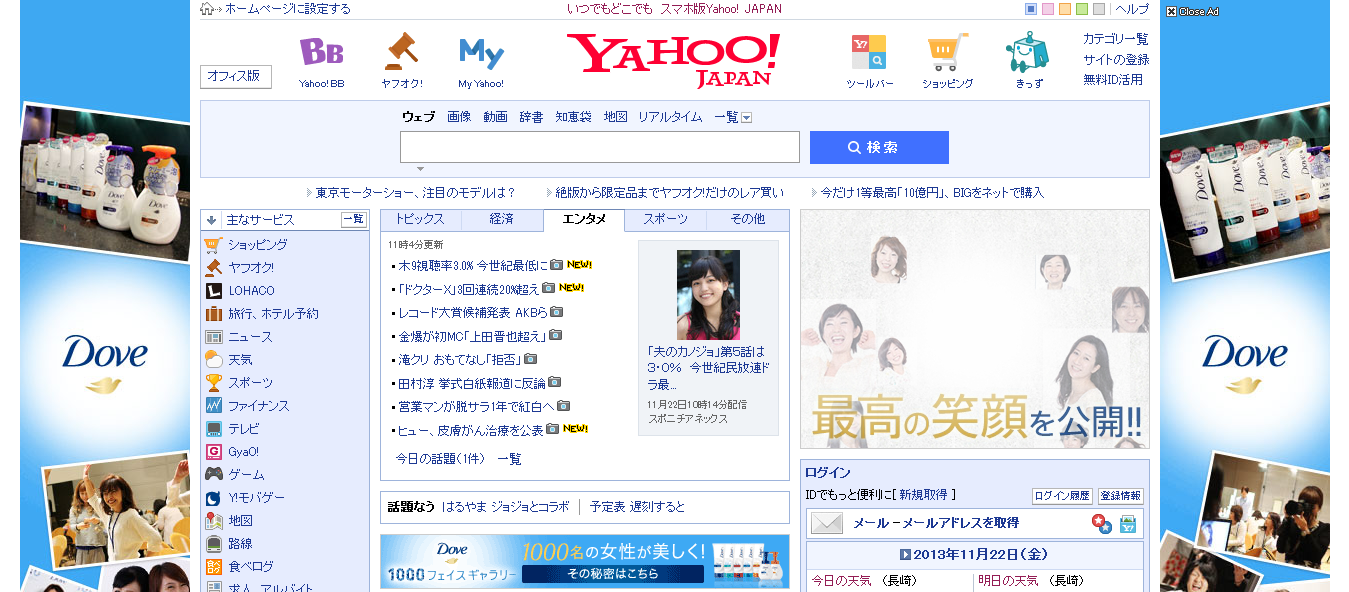Viewport: 1349px width, 592px height.
Task: Click the web search input field
Action: point(600,147)
